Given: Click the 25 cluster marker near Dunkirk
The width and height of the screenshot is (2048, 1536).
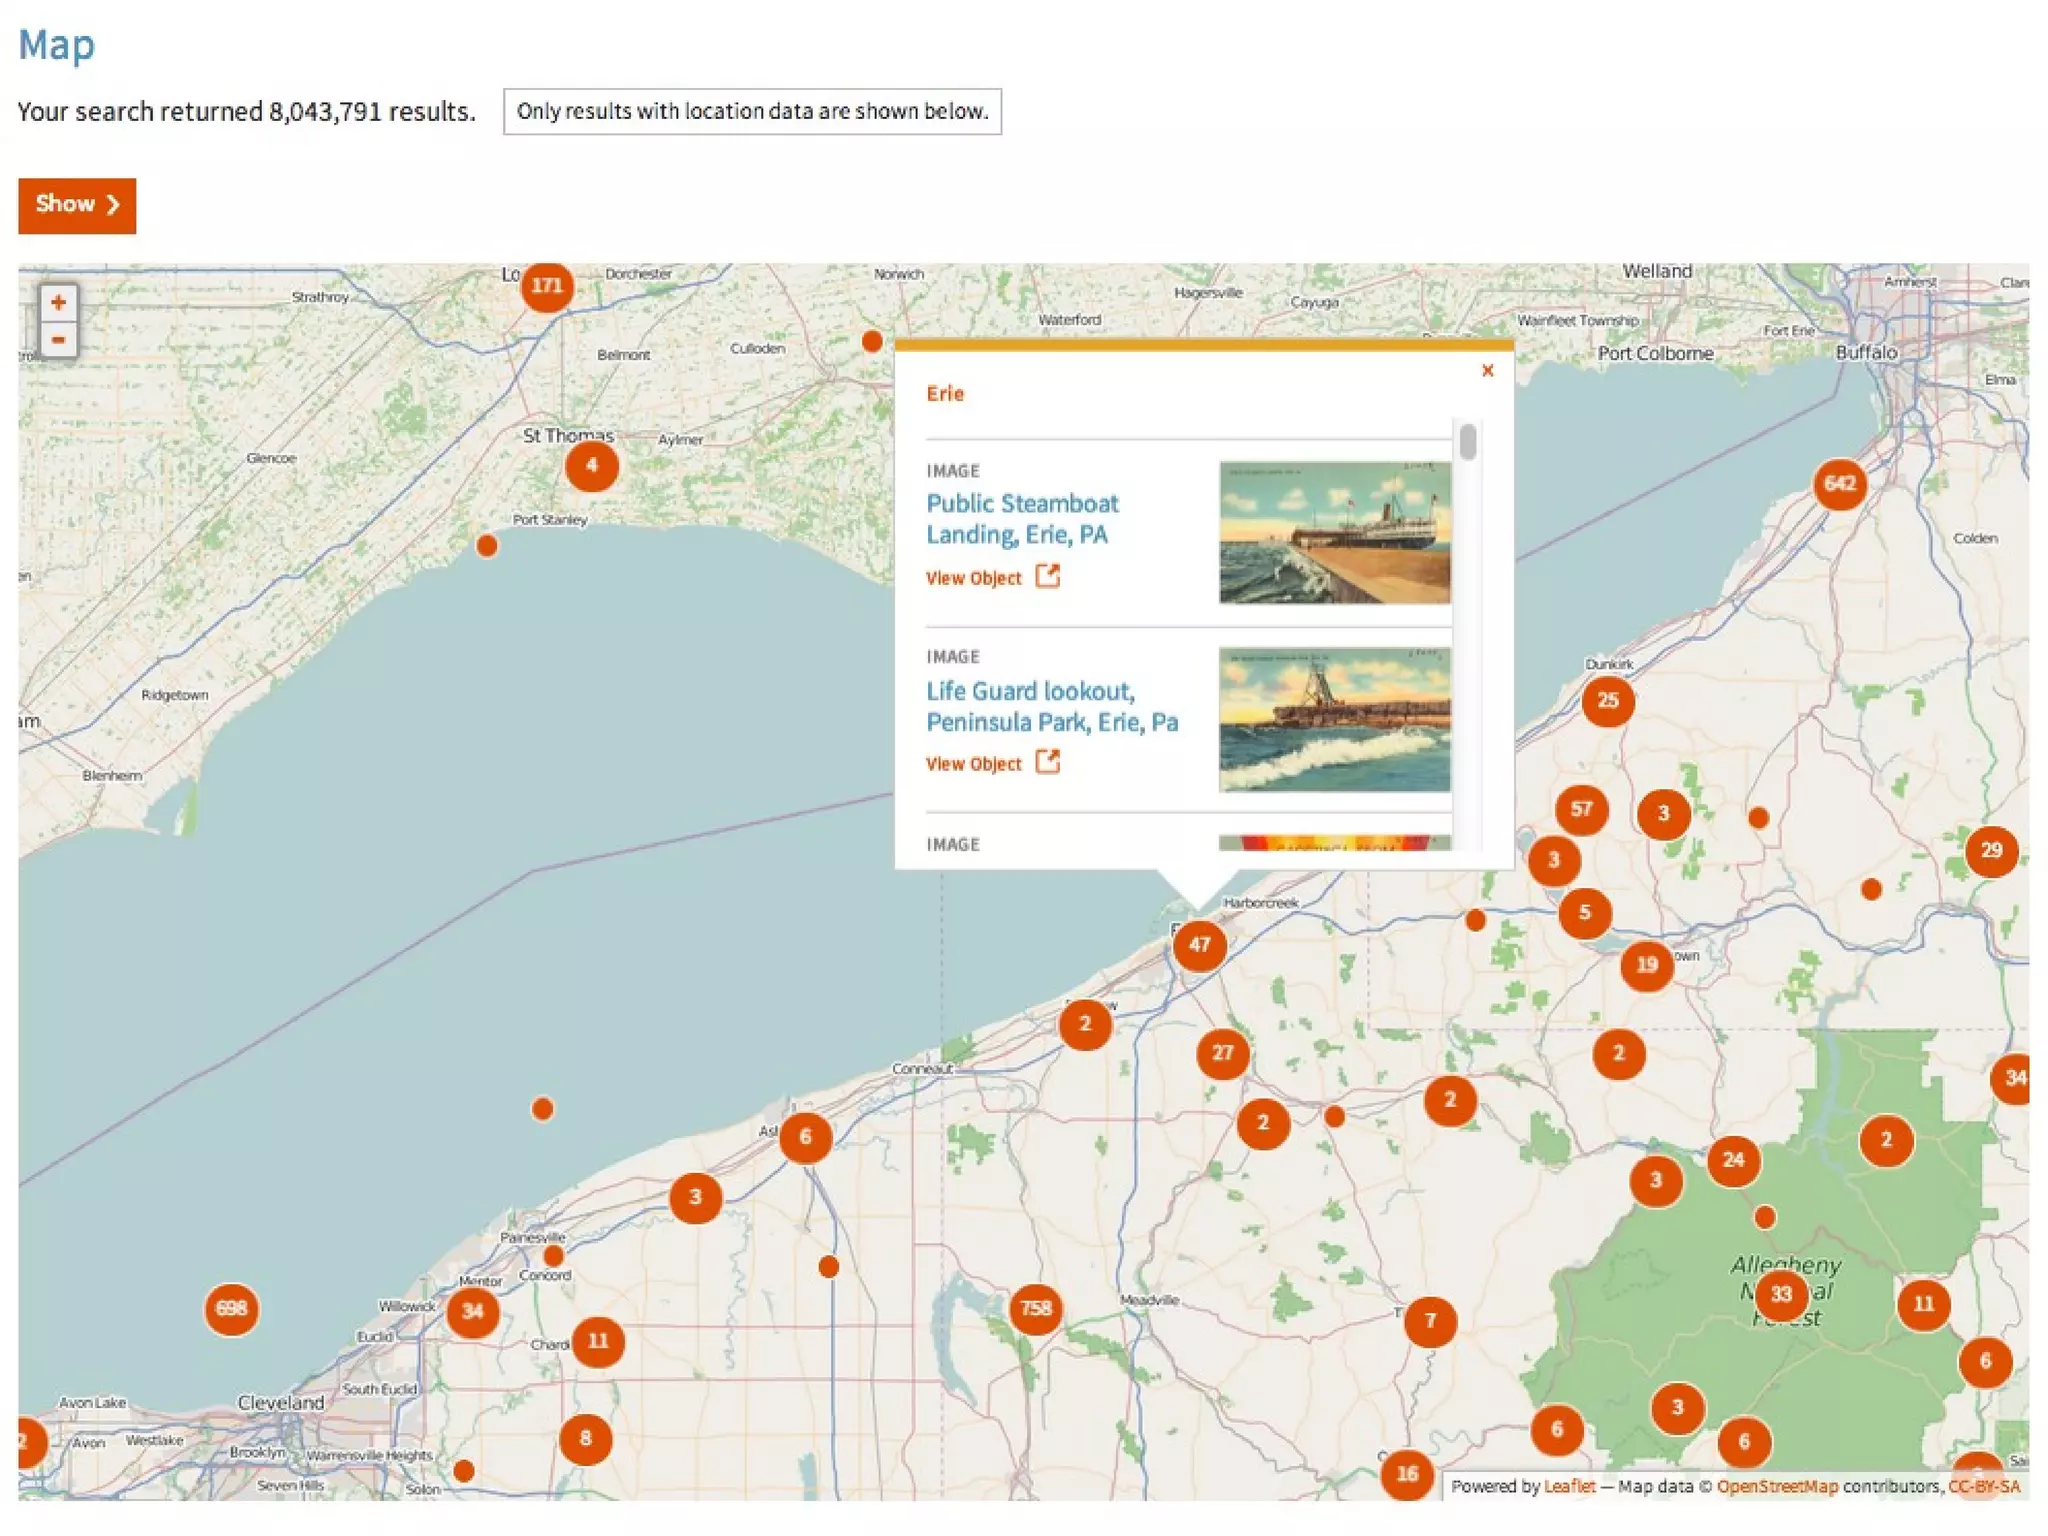Looking at the screenshot, I should tap(1607, 700).
